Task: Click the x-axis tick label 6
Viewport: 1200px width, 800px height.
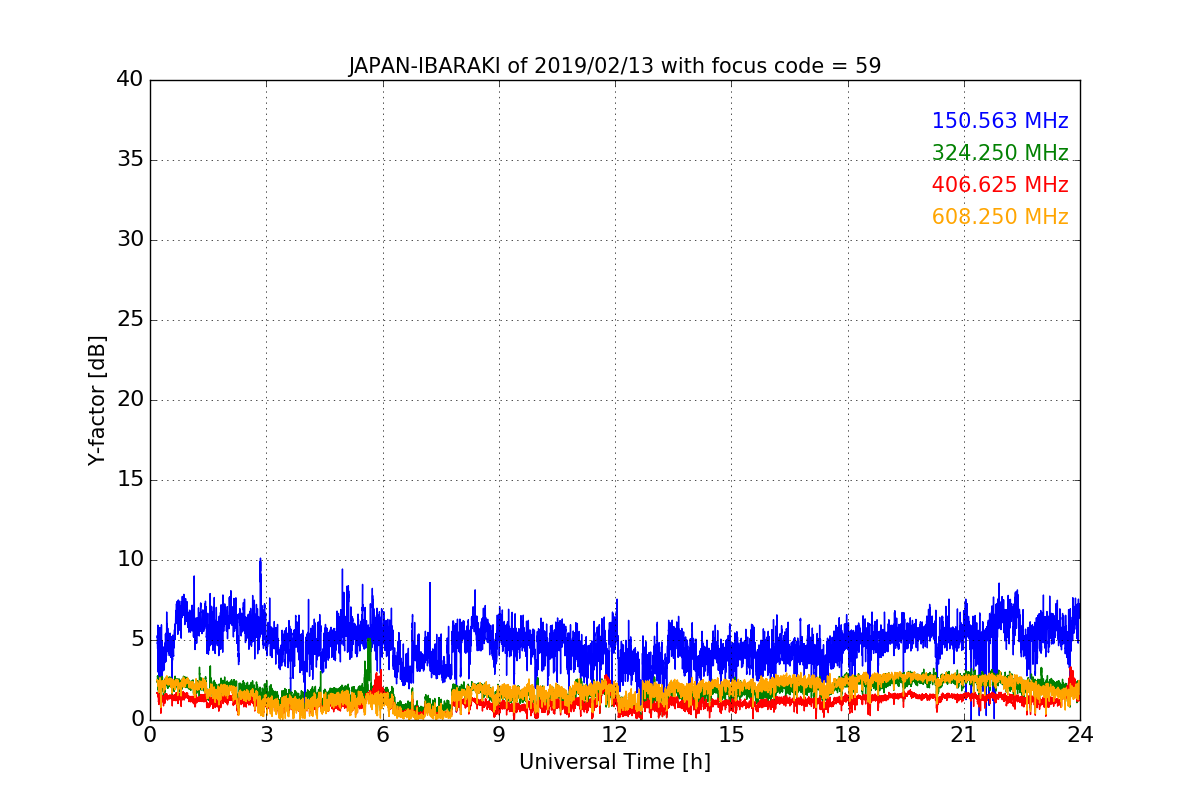Action: coord(382,734)
